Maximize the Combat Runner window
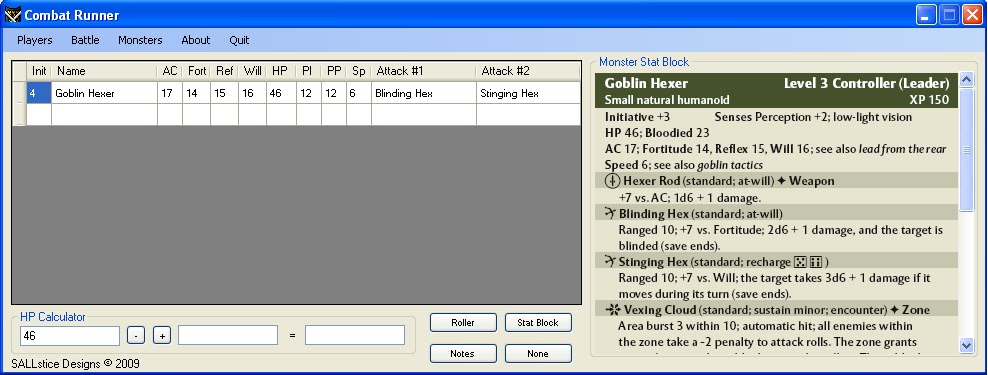The height and width of the screenshot is (375, 988). [949, 15]
